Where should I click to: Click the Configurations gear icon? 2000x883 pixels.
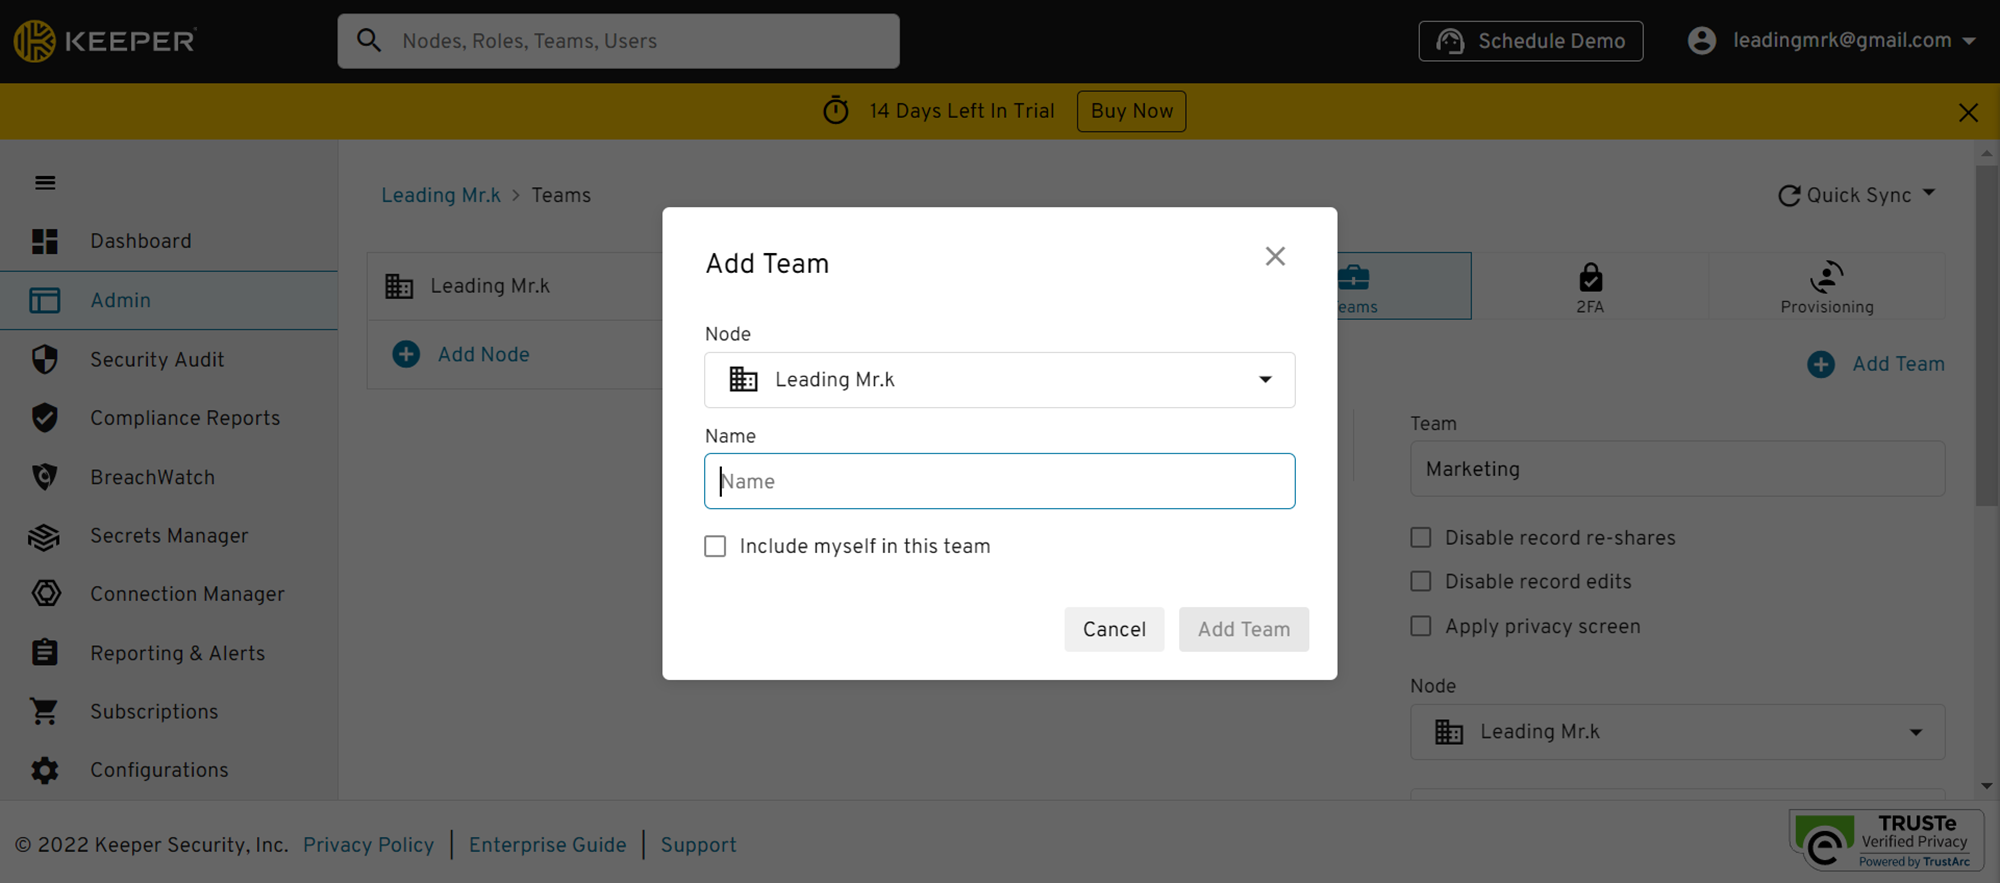tap(45, 770)
